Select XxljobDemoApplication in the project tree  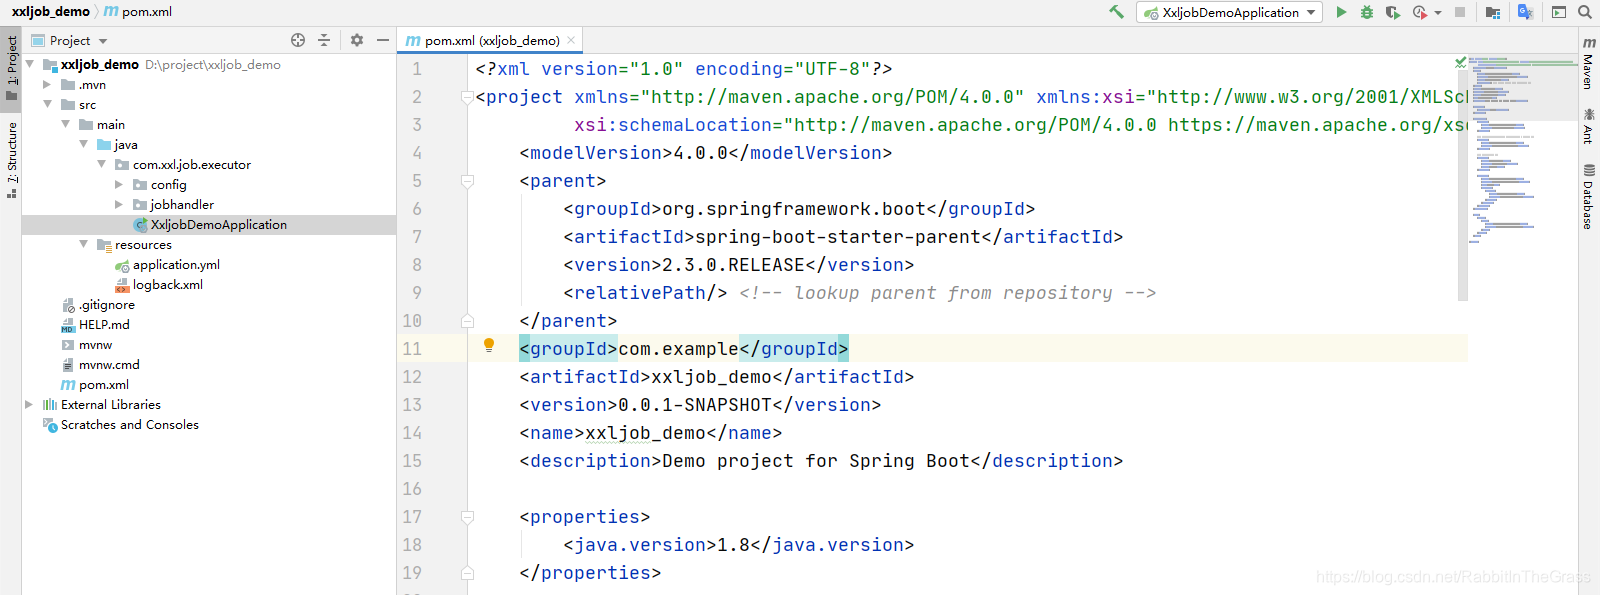(x=209, y=225)
